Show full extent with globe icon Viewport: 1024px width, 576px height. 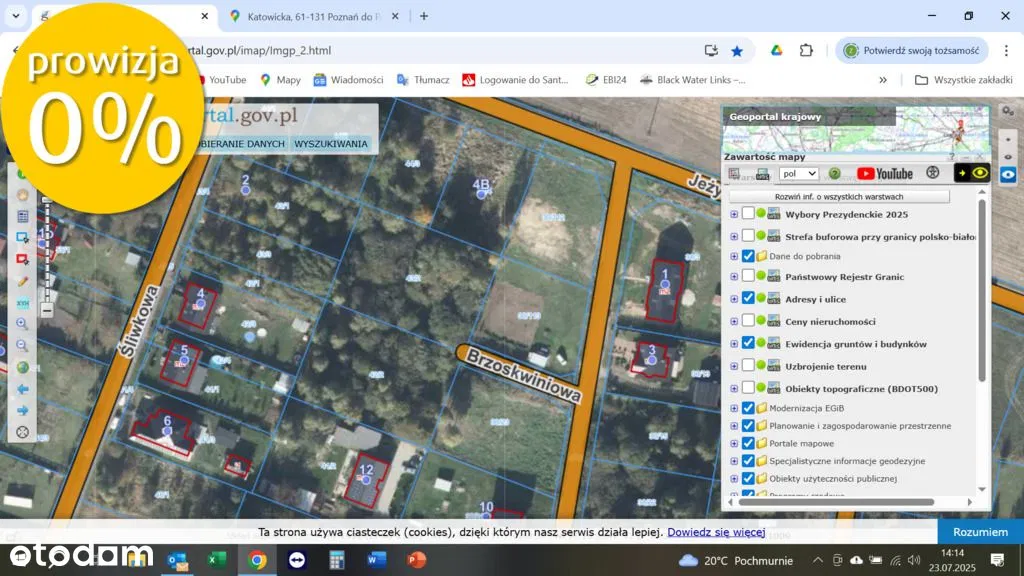pyautogui.click(x=22, y=367)
